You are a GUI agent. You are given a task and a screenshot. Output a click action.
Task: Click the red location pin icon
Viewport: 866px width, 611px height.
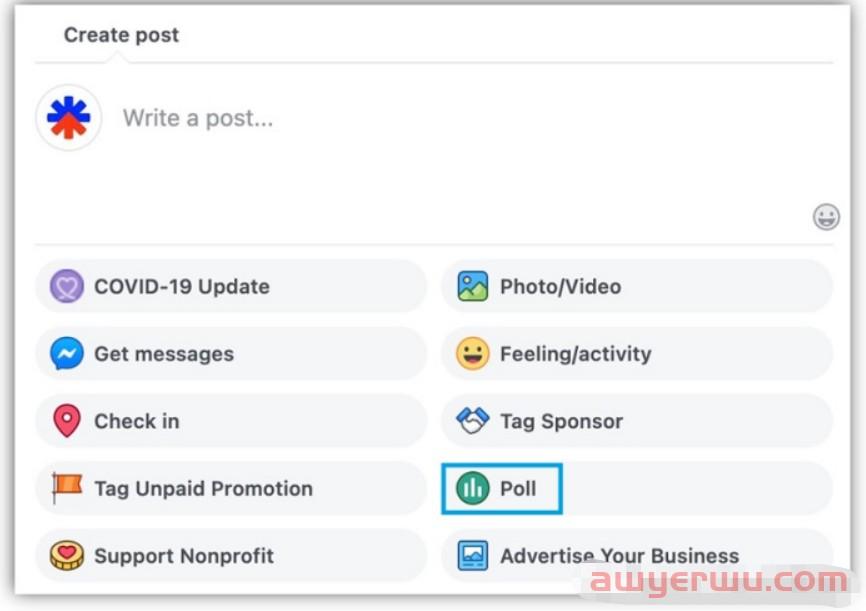[67, 421]
